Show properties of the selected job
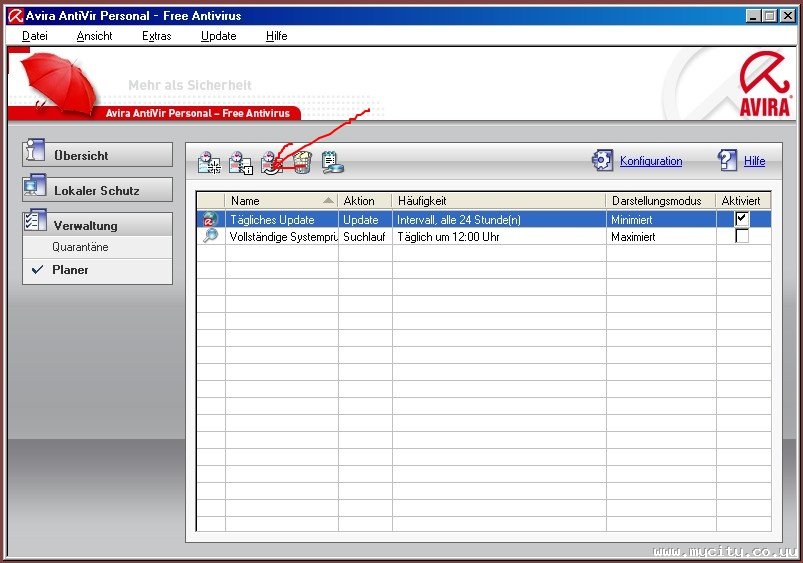 [241, 163]
